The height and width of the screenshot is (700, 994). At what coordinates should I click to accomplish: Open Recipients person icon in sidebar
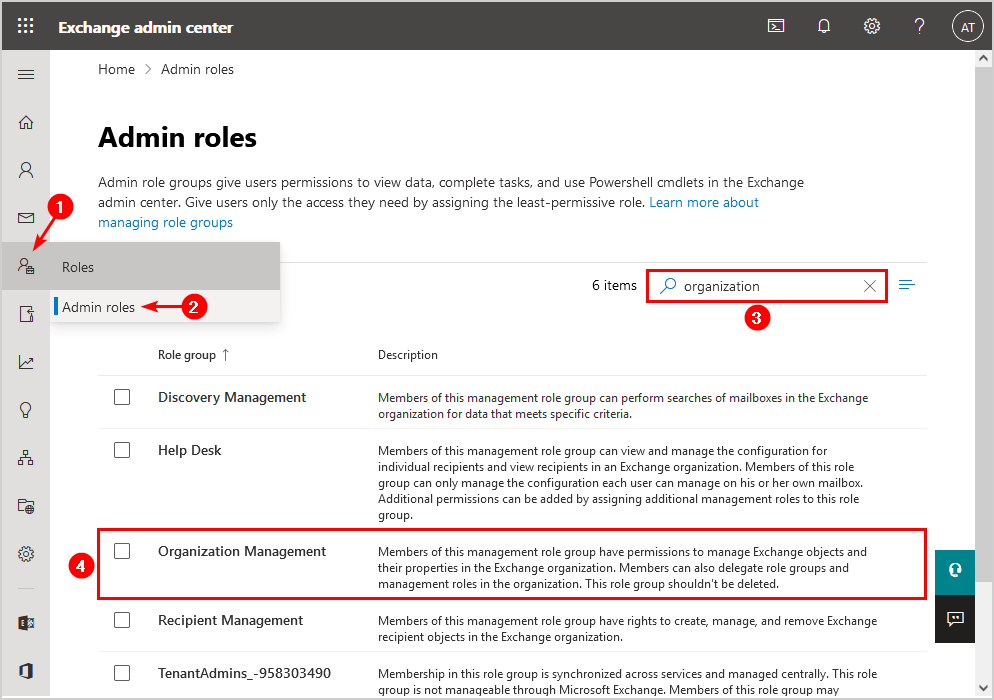click(26, 170)
